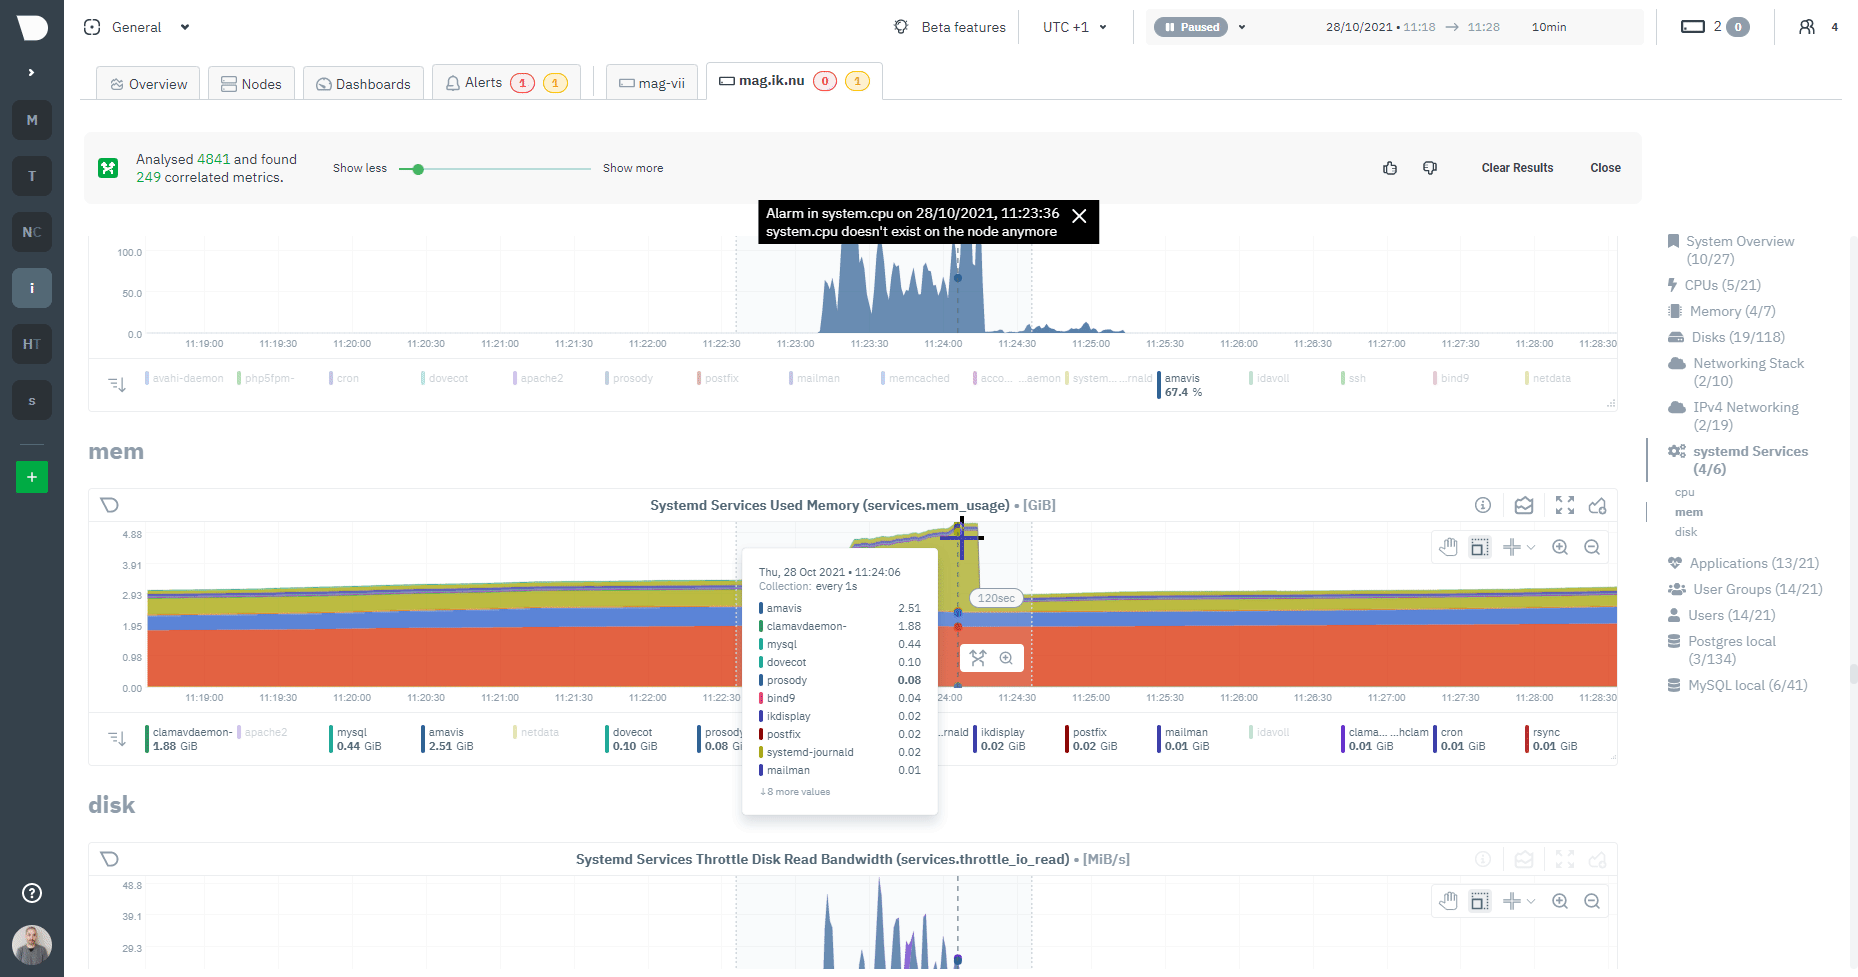1858x977 pixels.
Task: Expand the play mode dropdown arrow
Action: [1242, 27]
